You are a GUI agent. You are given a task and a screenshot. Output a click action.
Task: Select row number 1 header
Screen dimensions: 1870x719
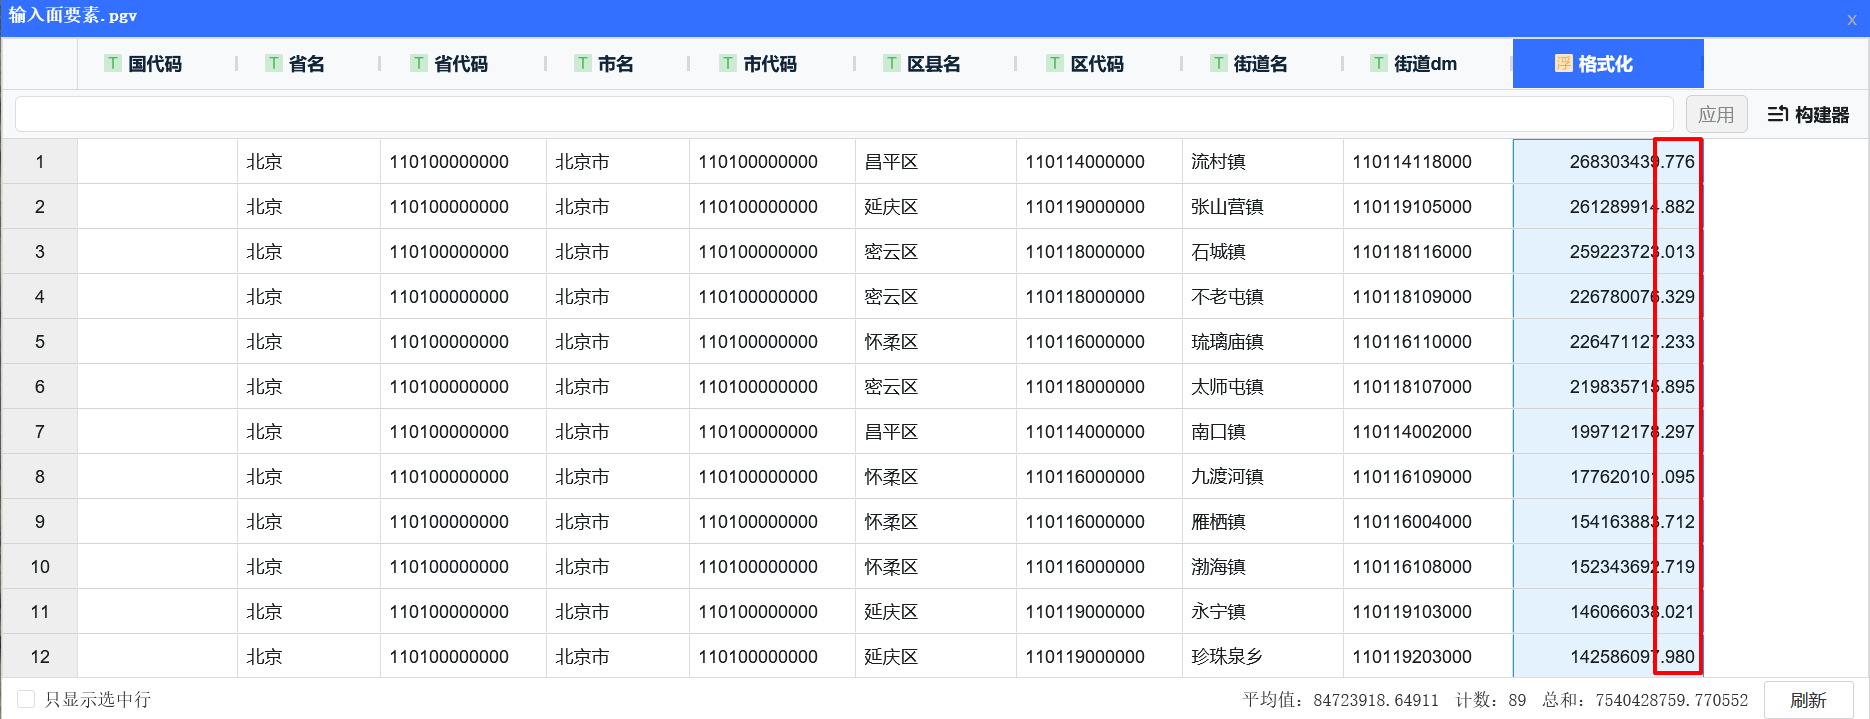point(40,162)
